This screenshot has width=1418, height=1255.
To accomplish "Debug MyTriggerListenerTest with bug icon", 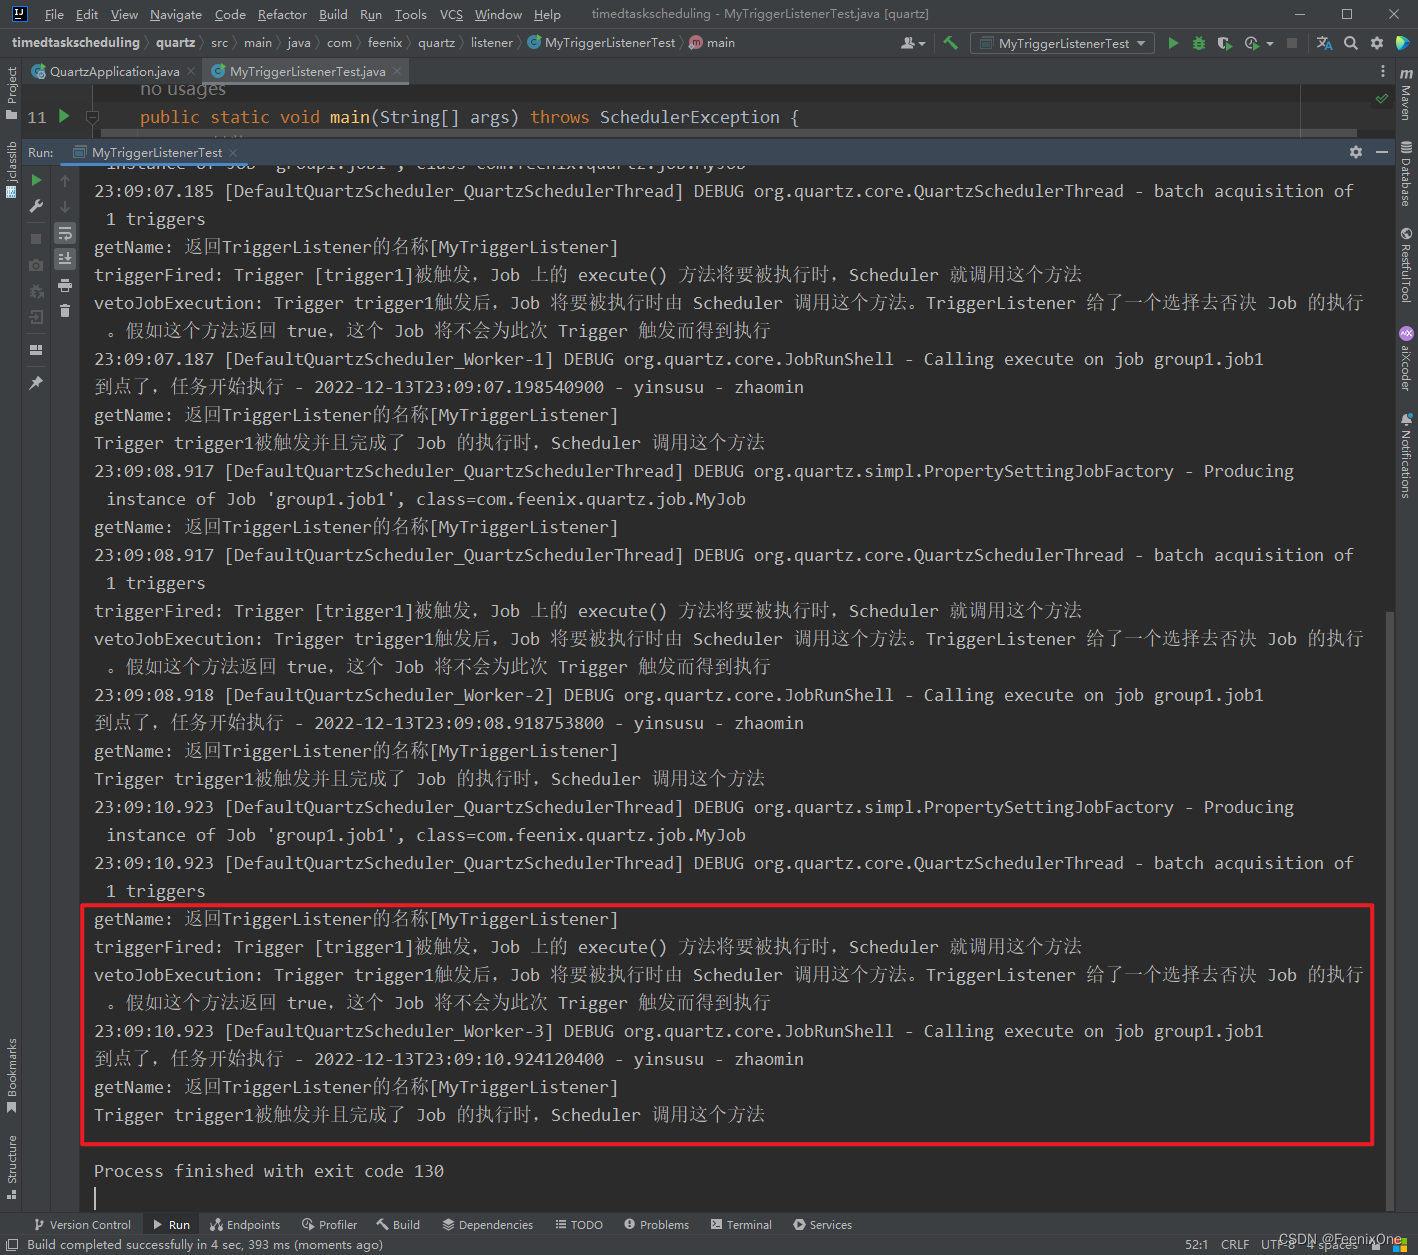I will 1199,43.
